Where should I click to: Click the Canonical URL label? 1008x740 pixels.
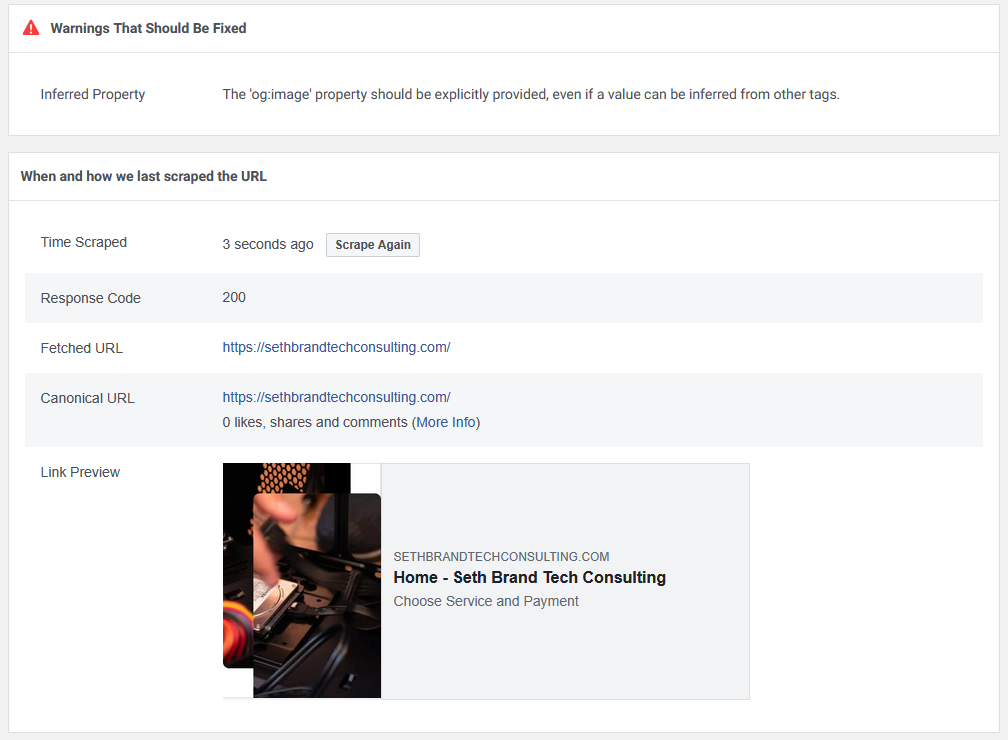point(87,399)
